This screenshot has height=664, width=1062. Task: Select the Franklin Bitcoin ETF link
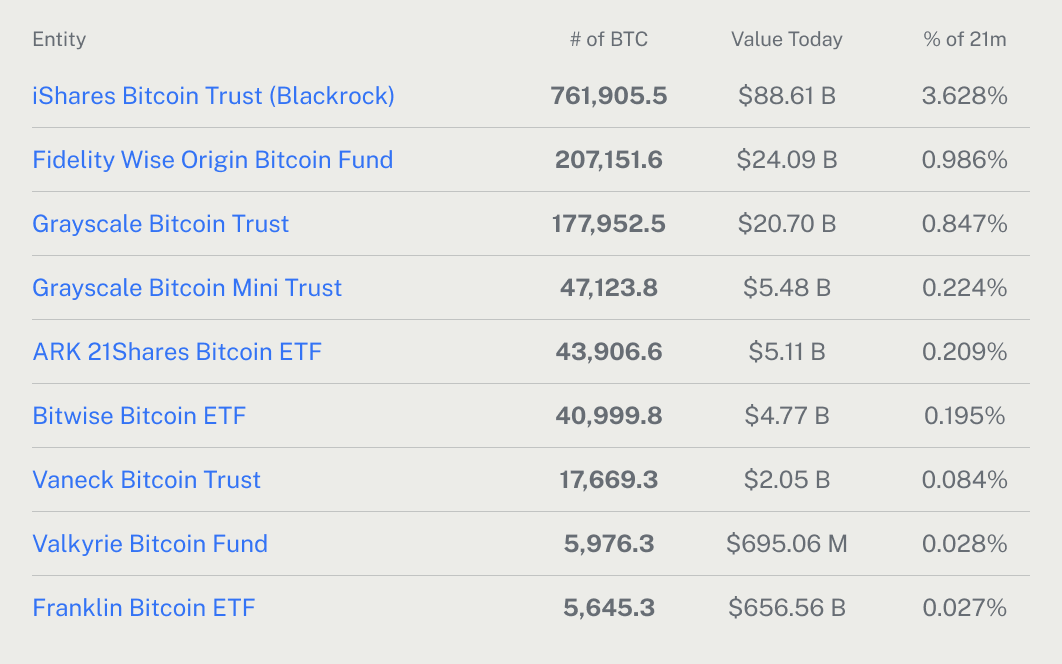(143, 608)
